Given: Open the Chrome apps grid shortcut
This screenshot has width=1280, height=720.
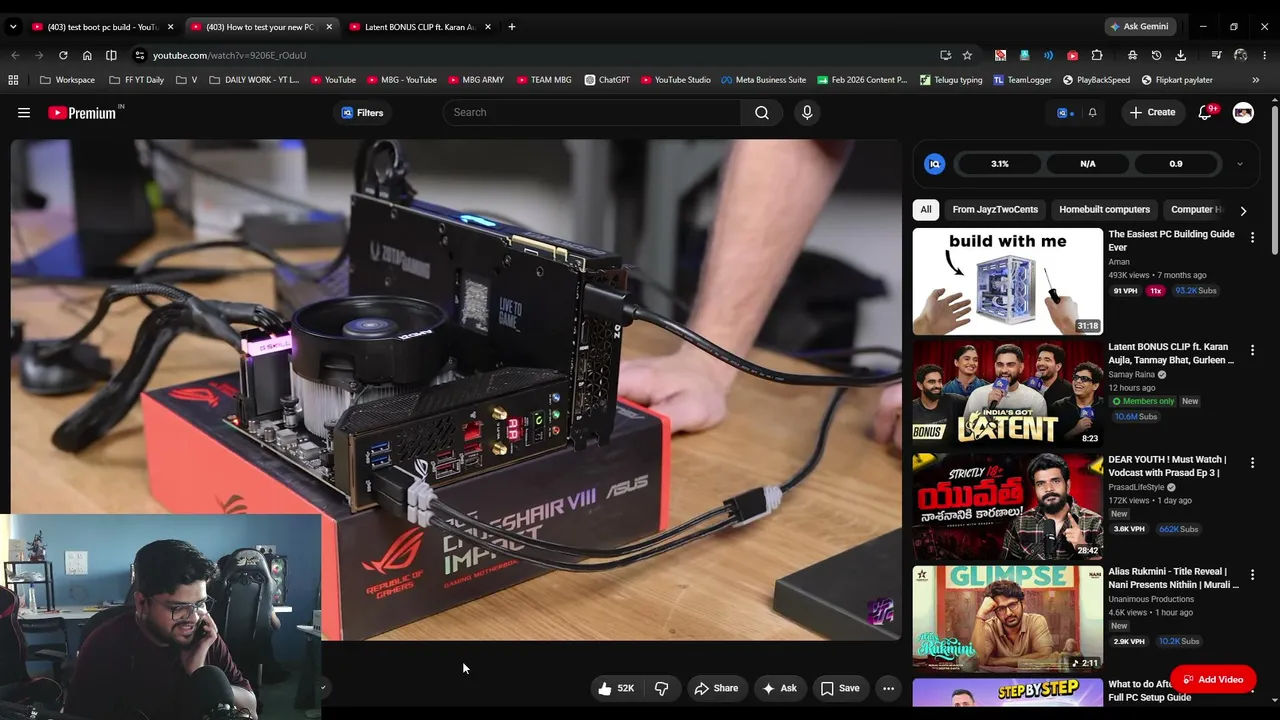Looking at the screenshot, I should click(13, 80).
